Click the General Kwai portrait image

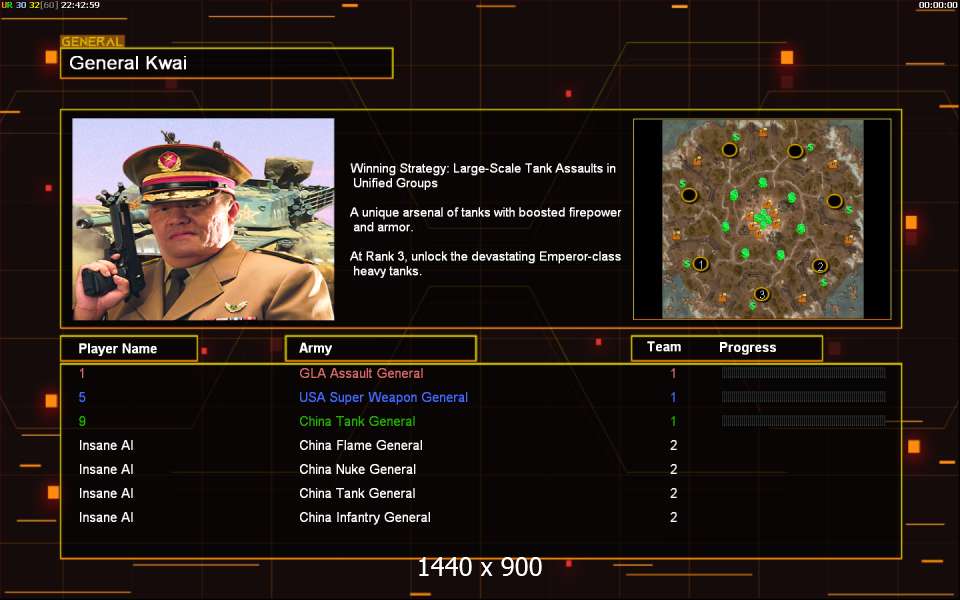[x=203, y=219]
